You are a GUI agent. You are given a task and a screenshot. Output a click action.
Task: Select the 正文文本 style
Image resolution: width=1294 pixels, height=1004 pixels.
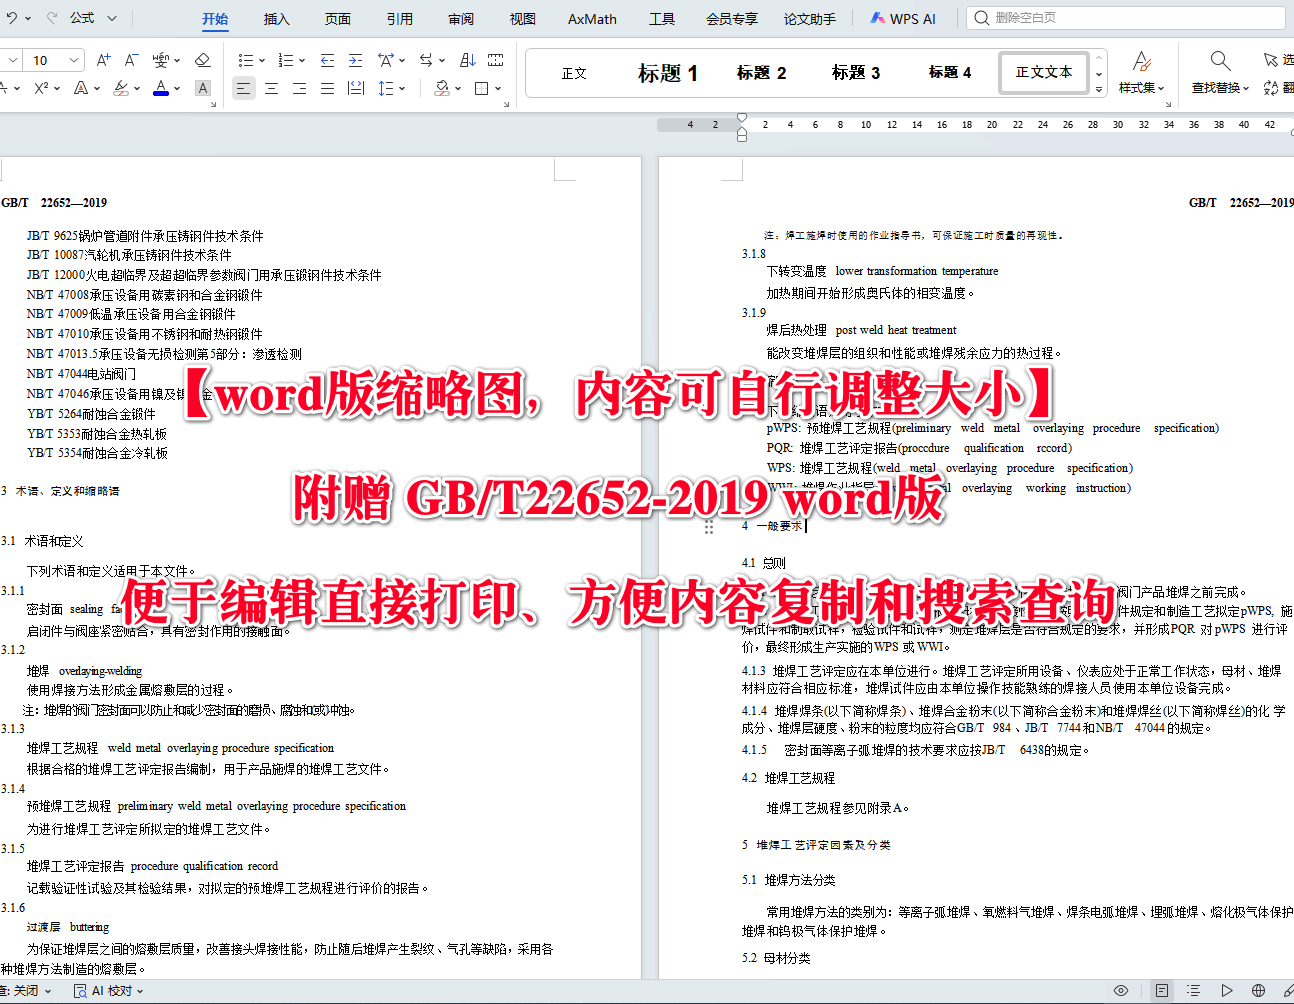1043,72
